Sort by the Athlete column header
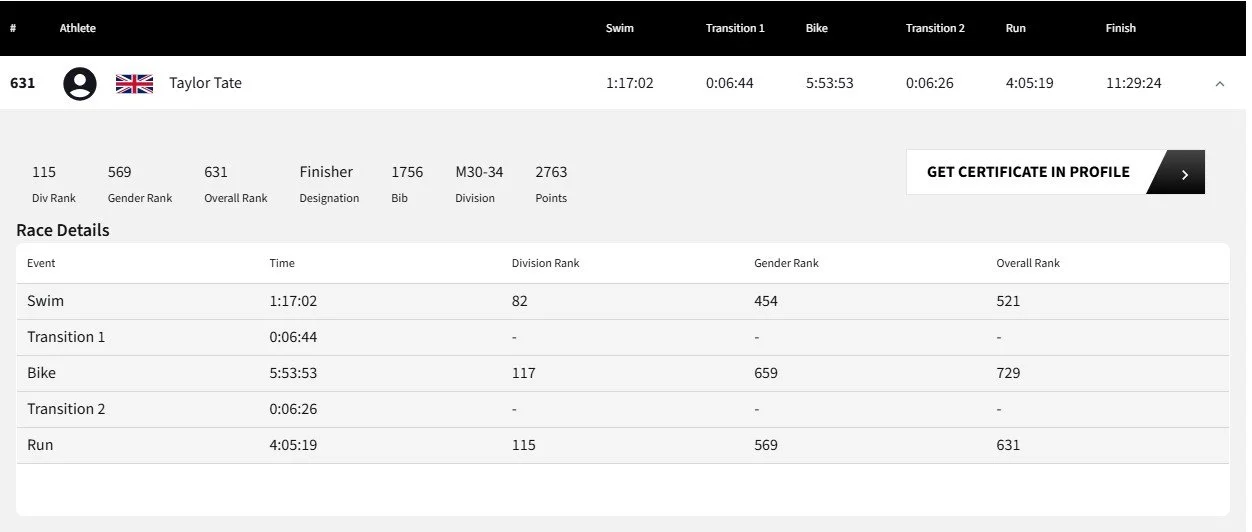Screen dimensions: 1252x532 click(78, 28)
